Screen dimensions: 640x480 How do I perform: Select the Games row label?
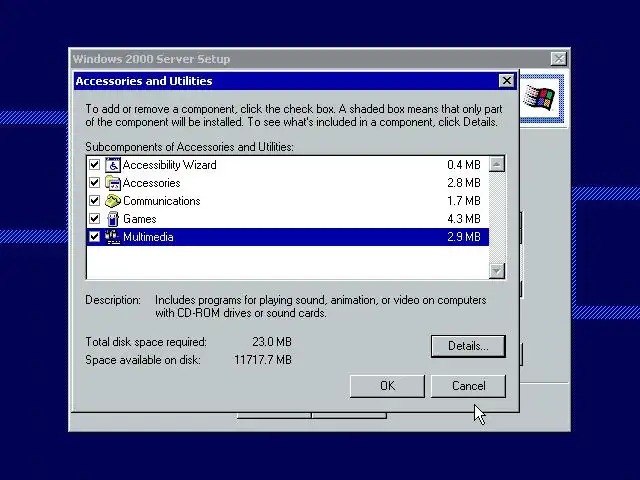[140, 219]
